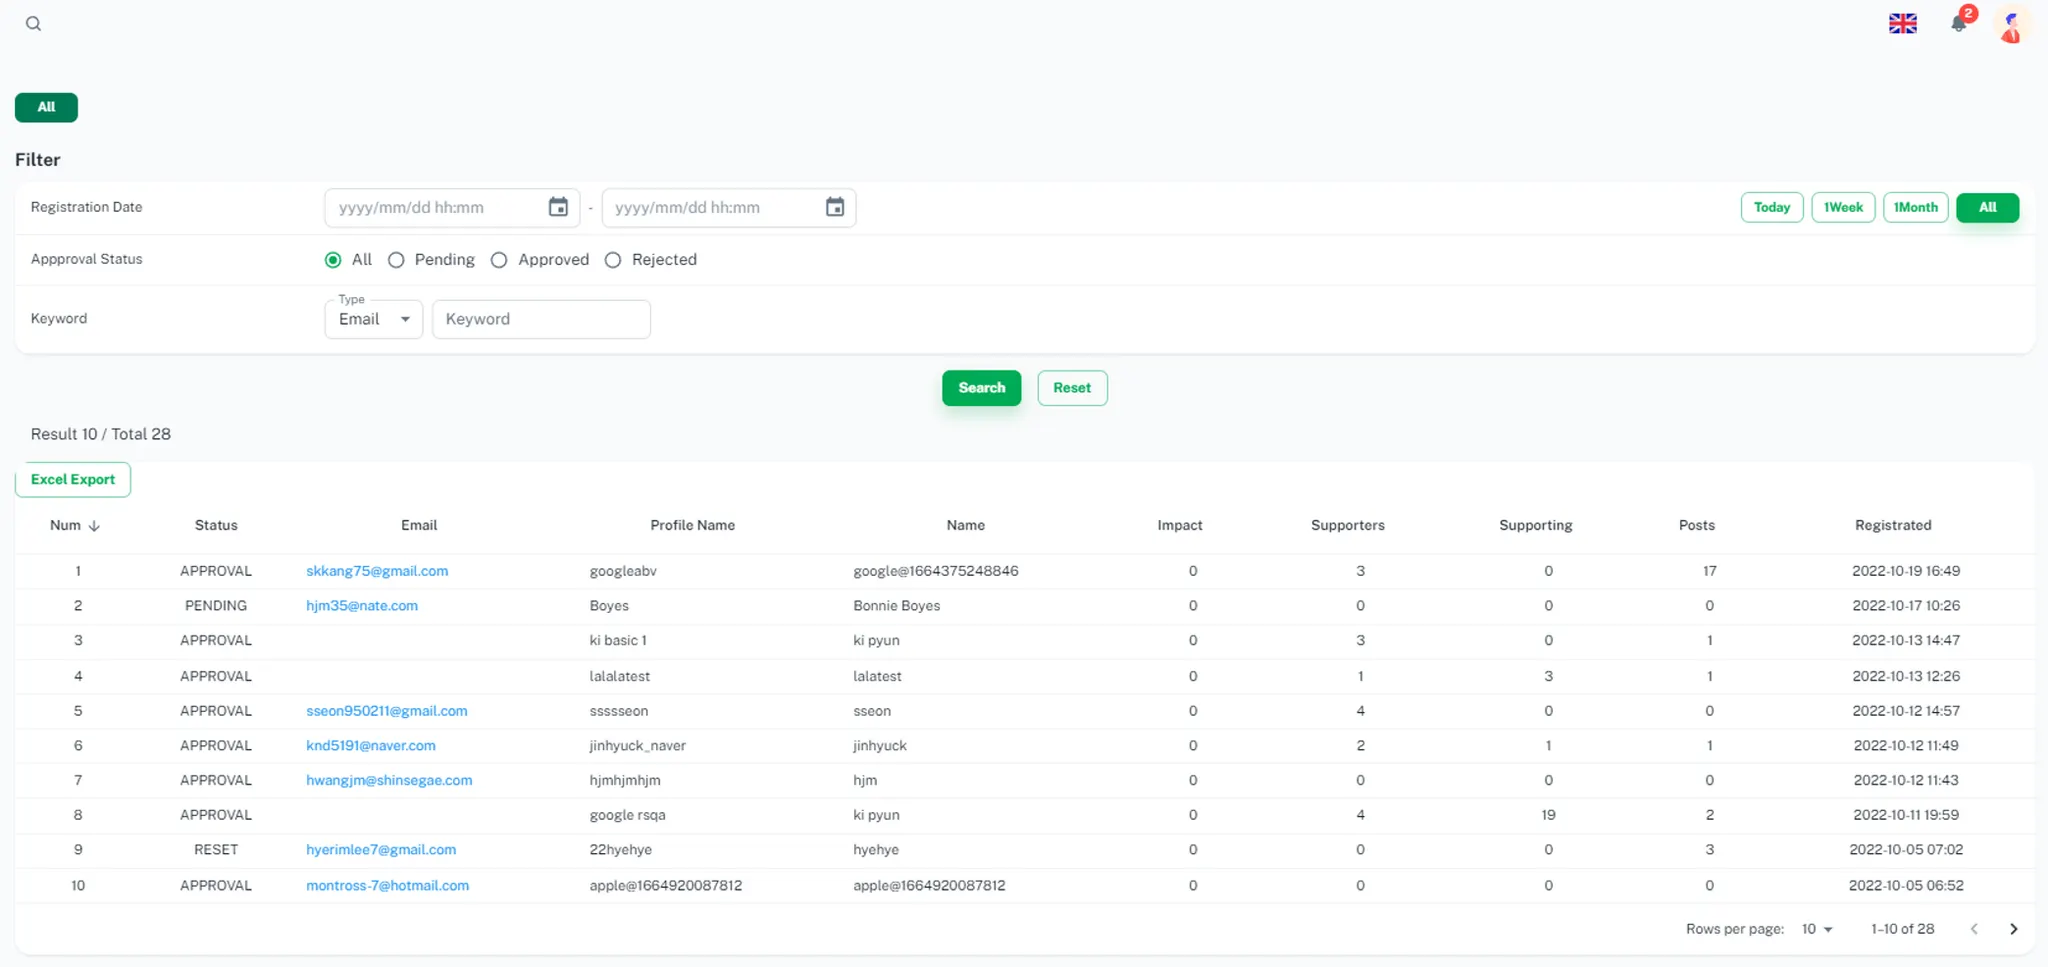Open the language flag selector
Image resolution: width=2048 pixels, height=967 pixels.
click(x=1902, y=24)
